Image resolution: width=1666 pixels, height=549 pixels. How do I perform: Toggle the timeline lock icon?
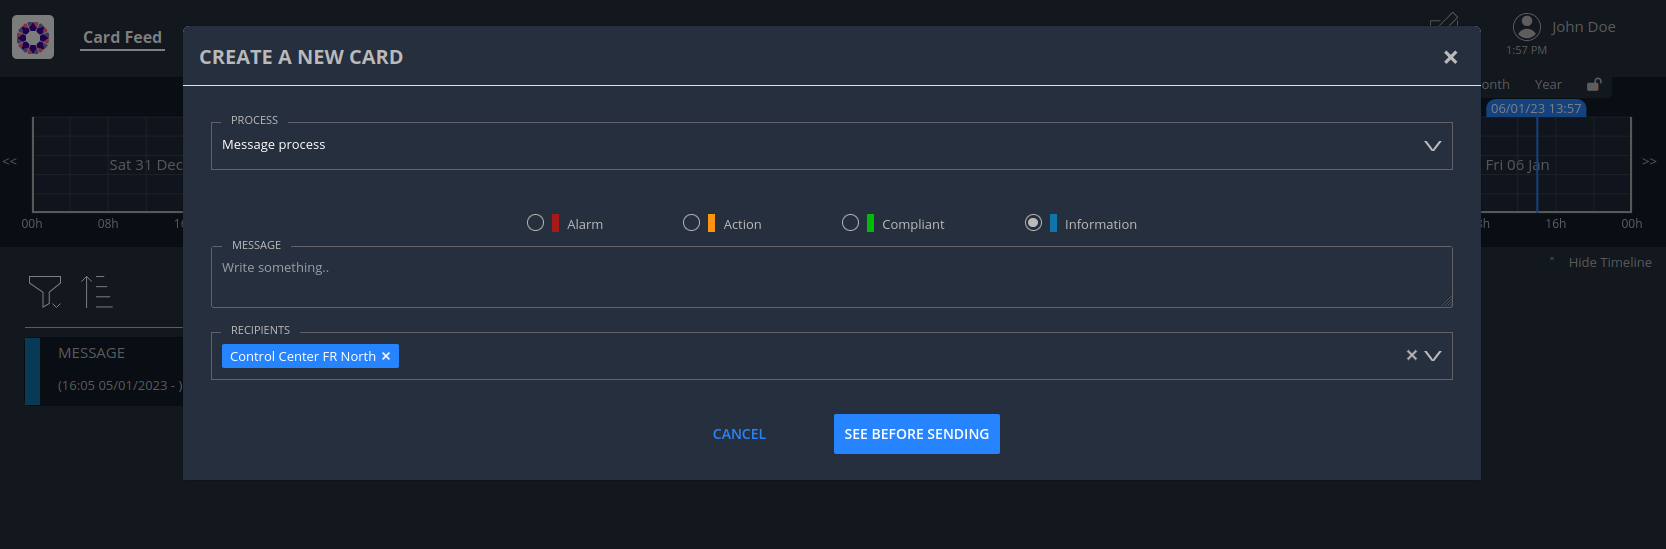pos(1594,85)
